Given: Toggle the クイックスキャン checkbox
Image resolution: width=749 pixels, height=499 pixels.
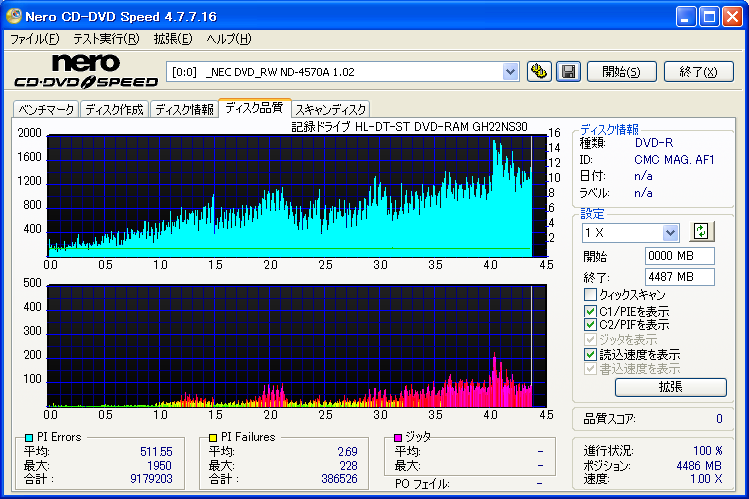Looking at the screenshot, I should [x=590, y=294].
